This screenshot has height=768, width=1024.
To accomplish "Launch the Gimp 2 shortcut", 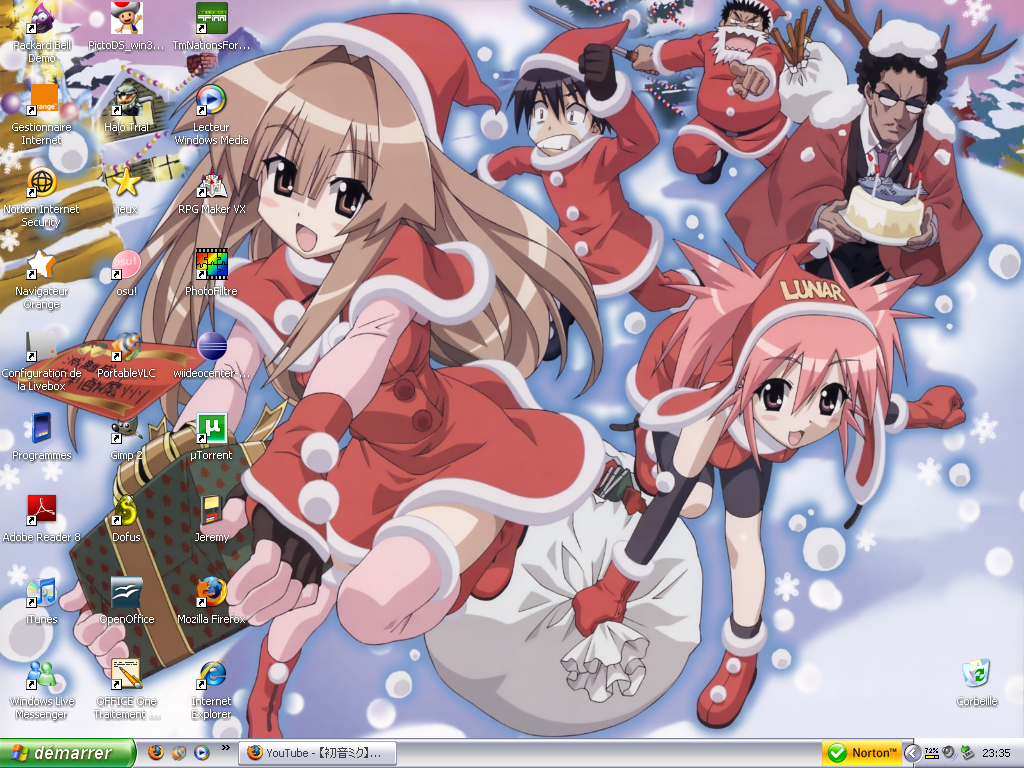I will pos(126,437).
